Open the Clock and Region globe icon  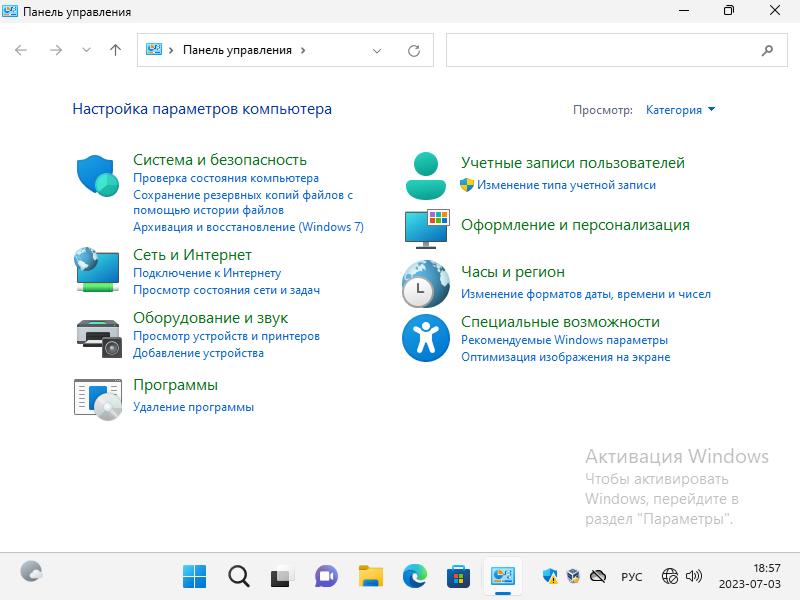point(426,284)
